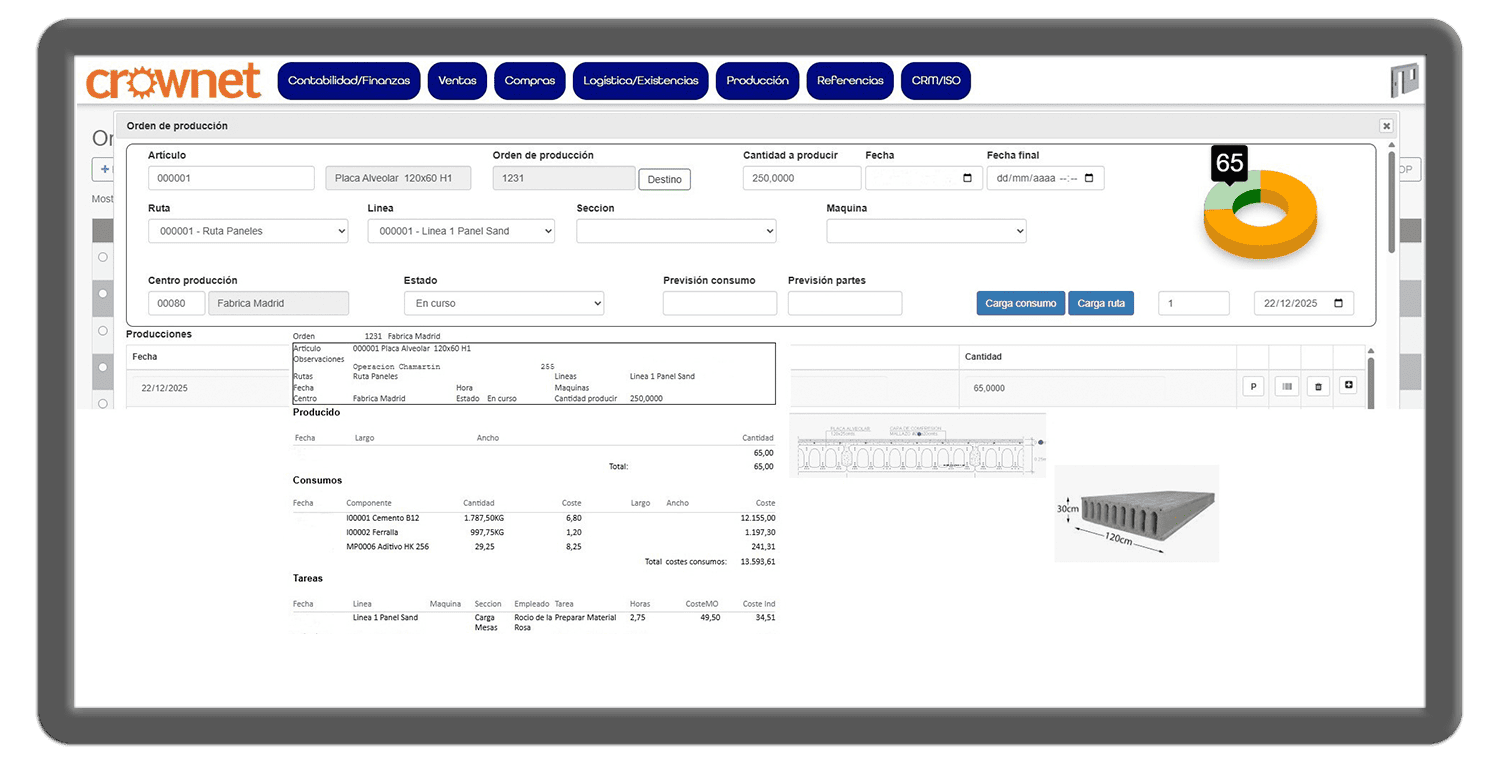Viewport: 1500px width, 763px height.
Task: Open the Estado dropdown showing En curso
Action: pos(503,303)
